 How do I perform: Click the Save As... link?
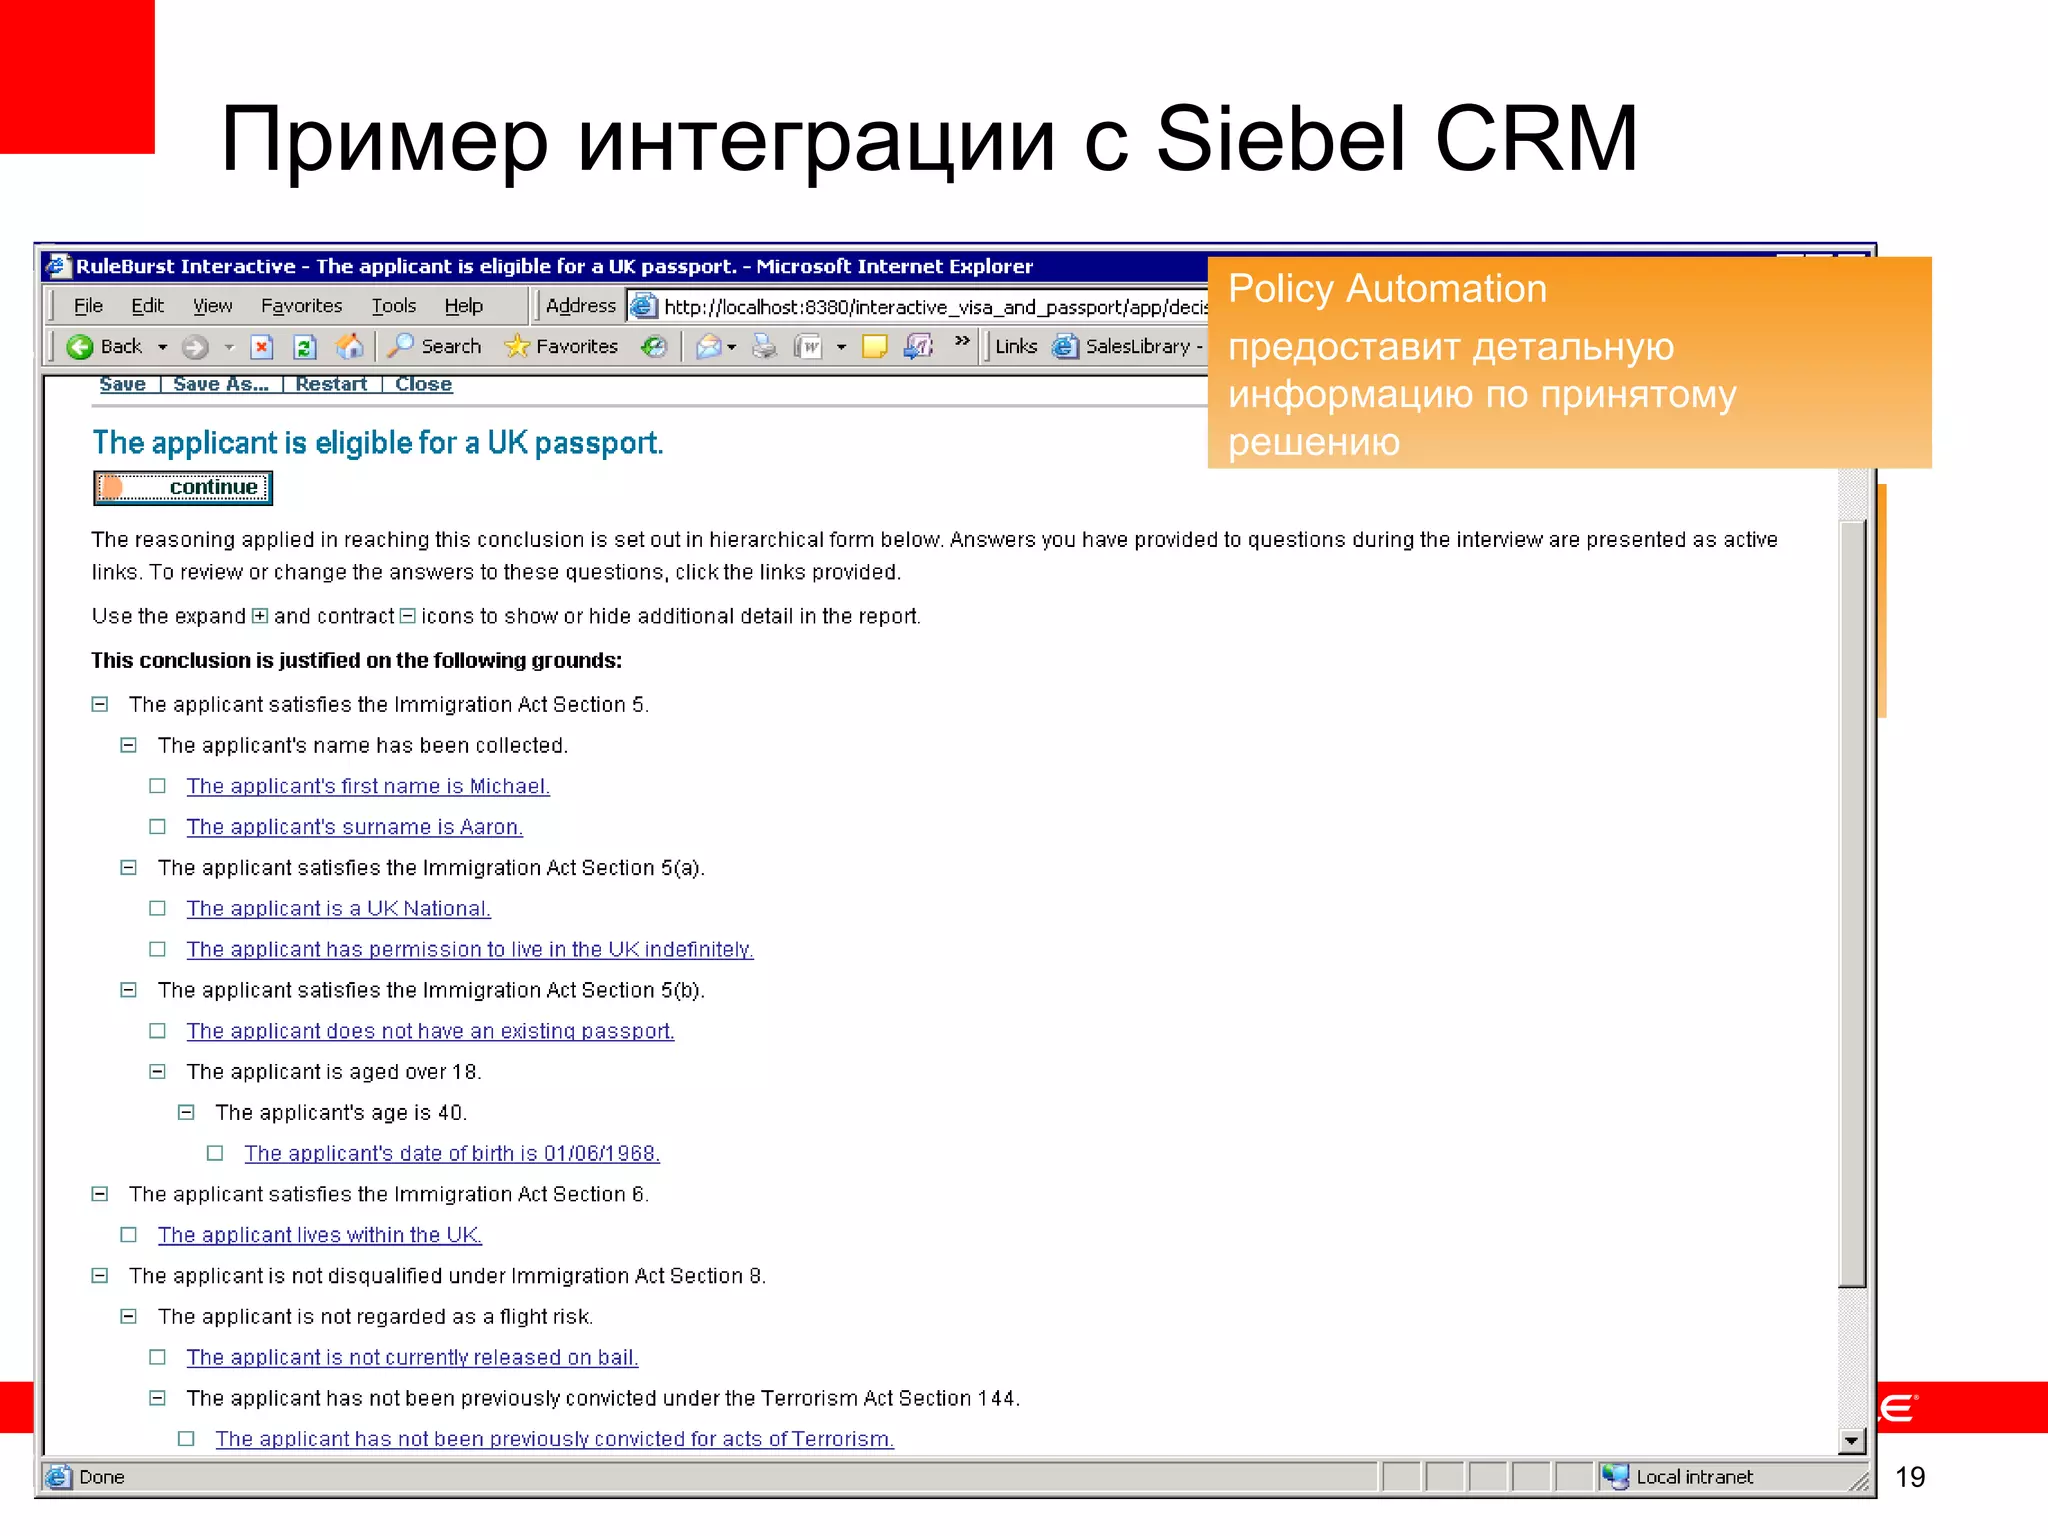pos(221,384)
